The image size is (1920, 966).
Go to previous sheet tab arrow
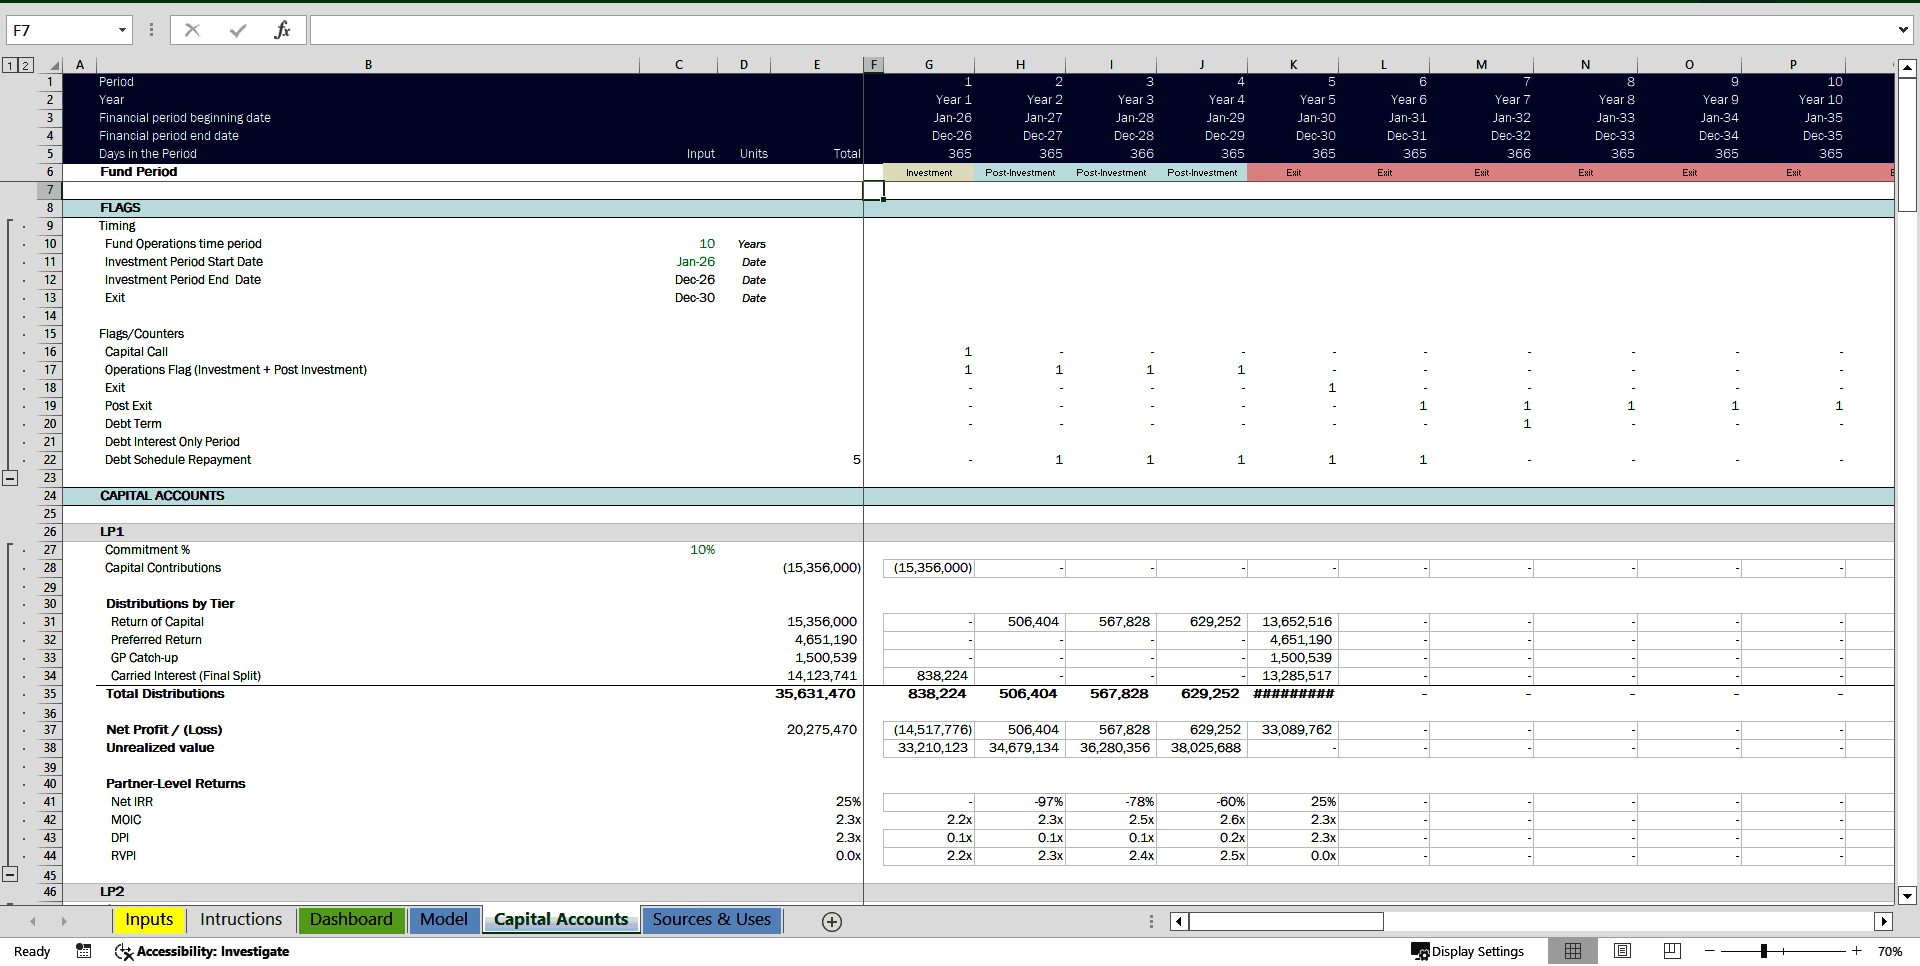click(33, 921)
